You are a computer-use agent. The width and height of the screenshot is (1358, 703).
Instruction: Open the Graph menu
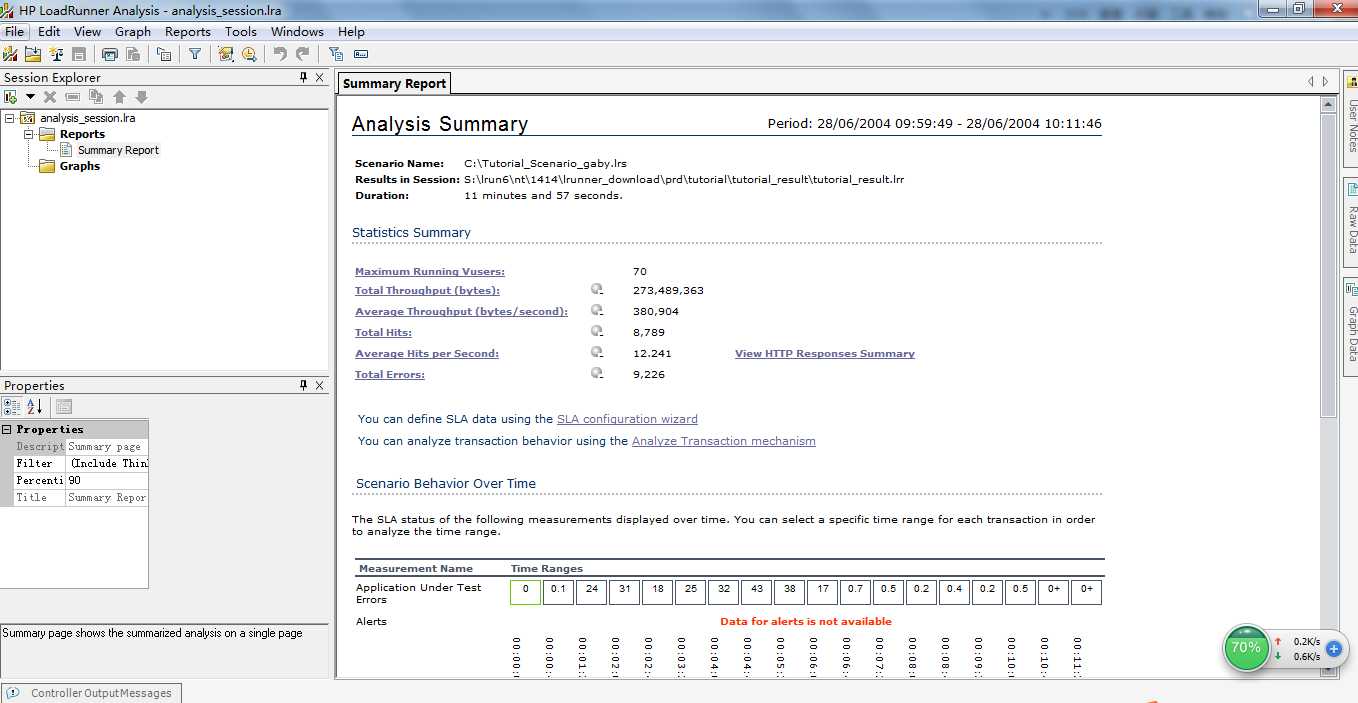coord(132,31)
